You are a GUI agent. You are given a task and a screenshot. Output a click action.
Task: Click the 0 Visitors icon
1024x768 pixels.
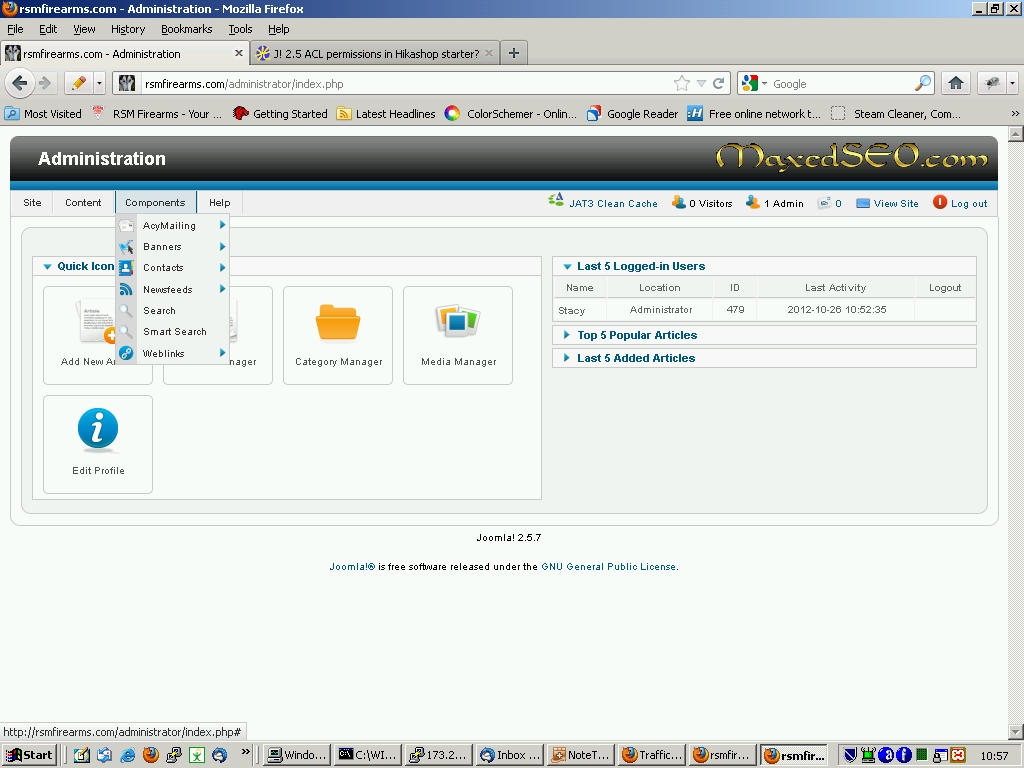click(679, 202)
